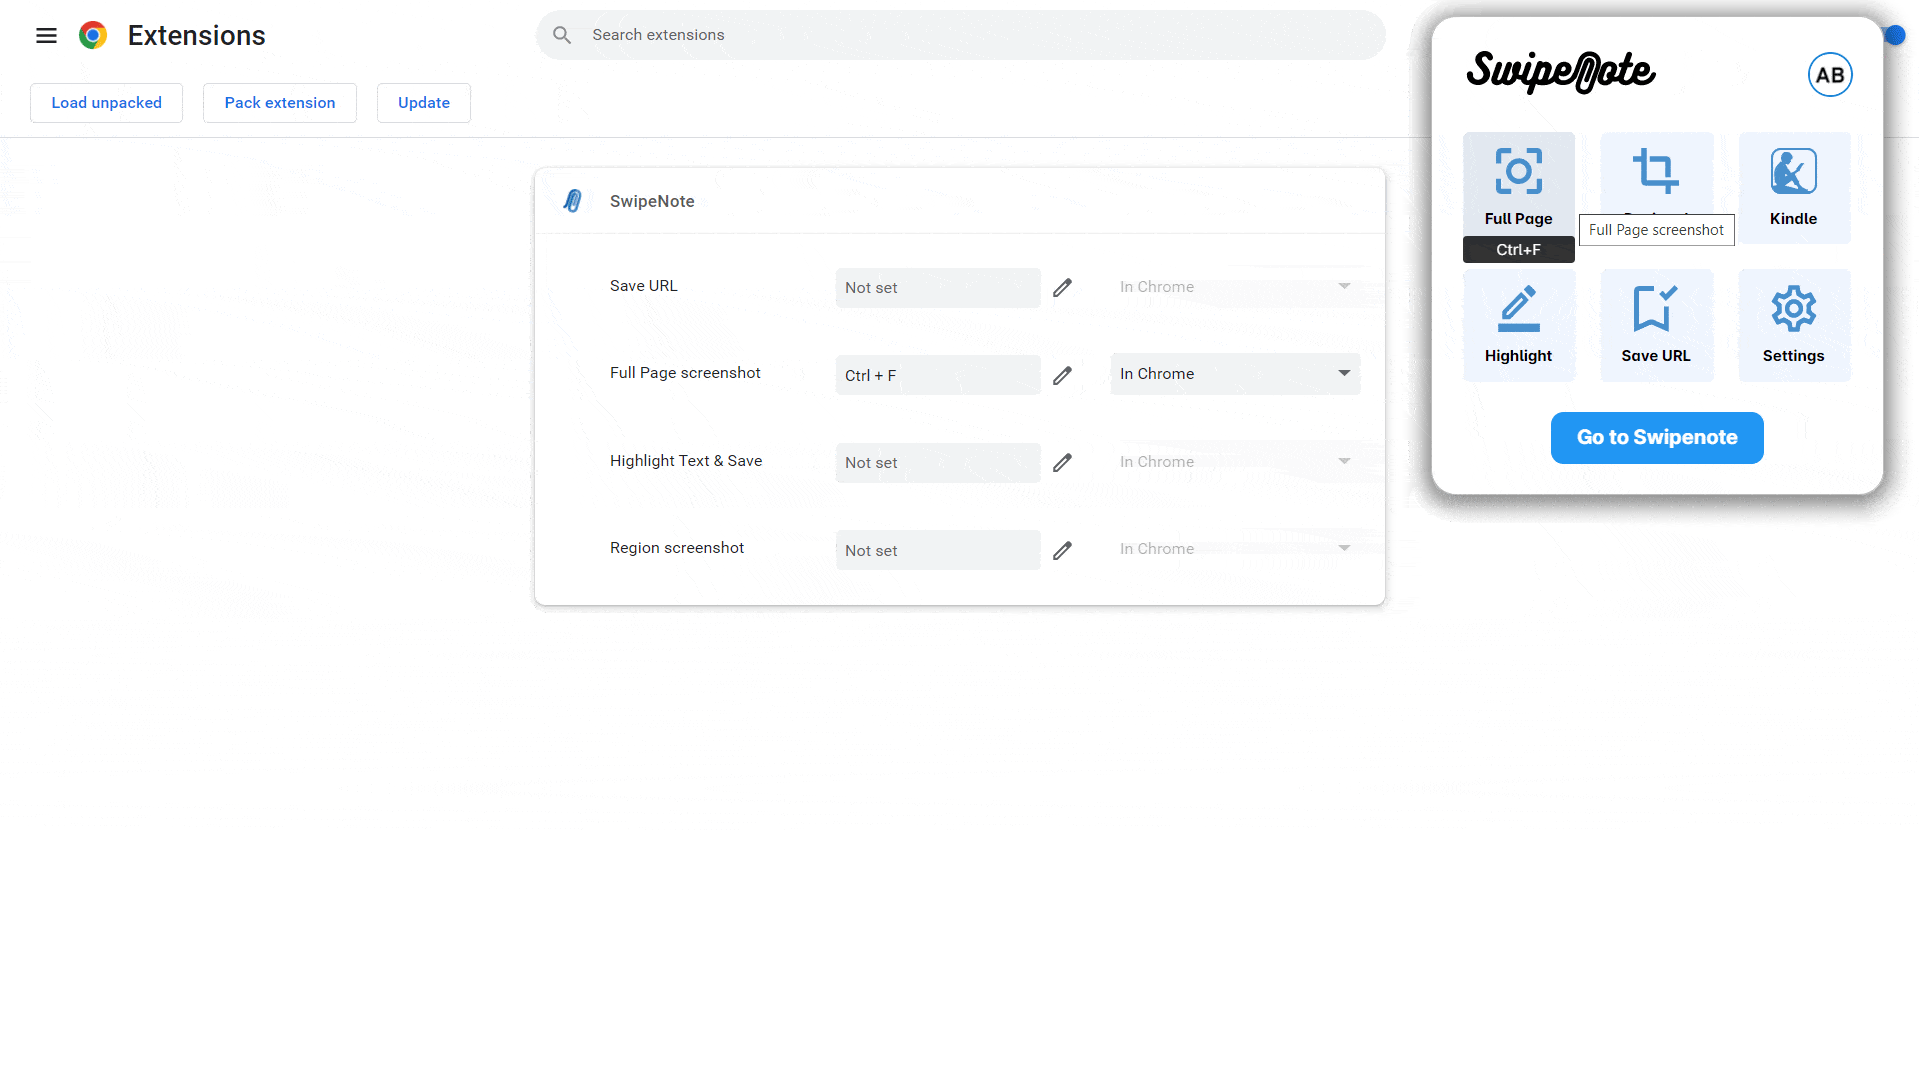Click the Chrome logo icon
This screenshot has width=1919, height=1079.
pyautogui.click(x=93, y=36)
